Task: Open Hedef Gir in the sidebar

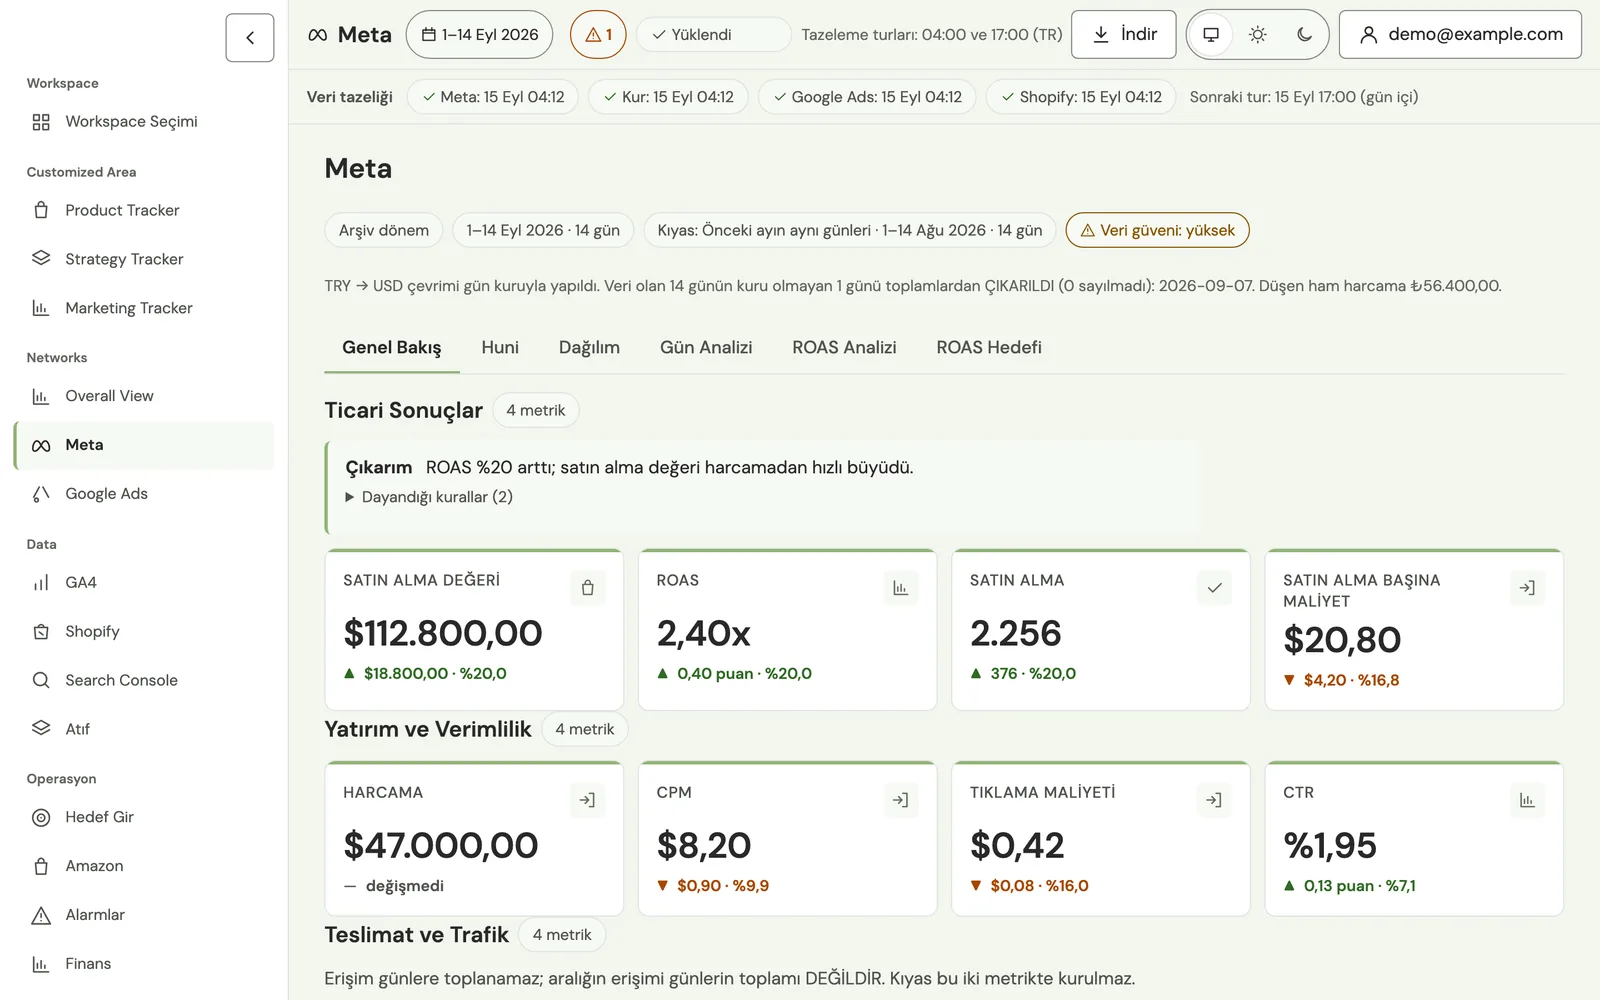Action: (144, 817)
